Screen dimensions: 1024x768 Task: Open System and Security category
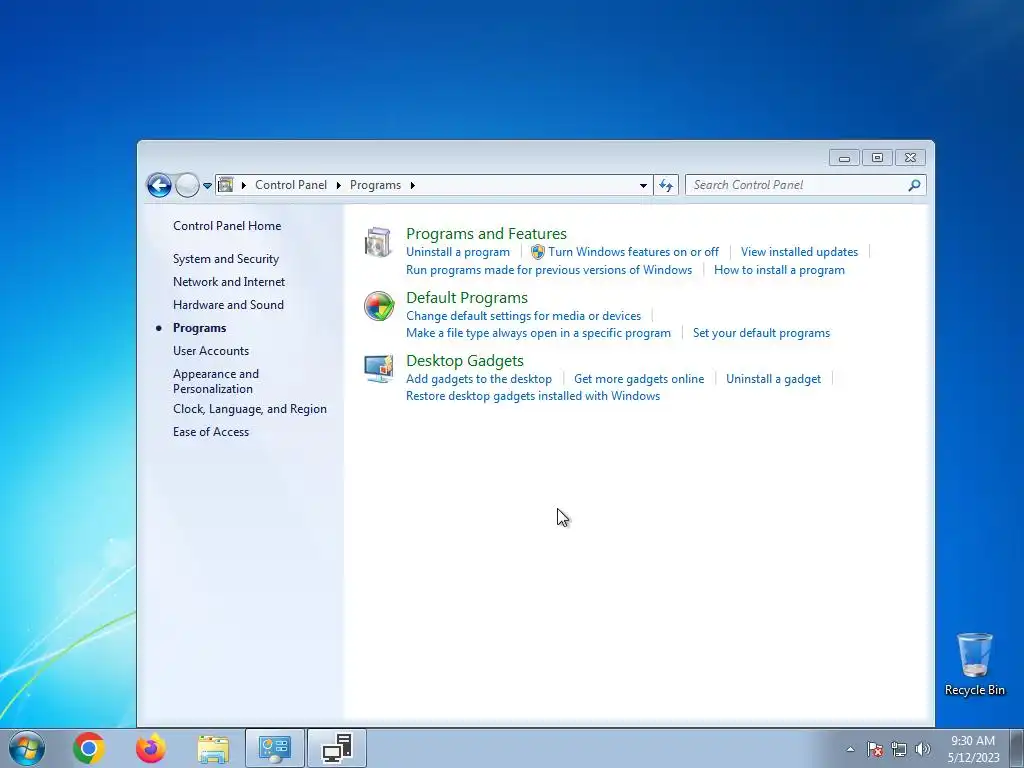[x=226, y=259]
